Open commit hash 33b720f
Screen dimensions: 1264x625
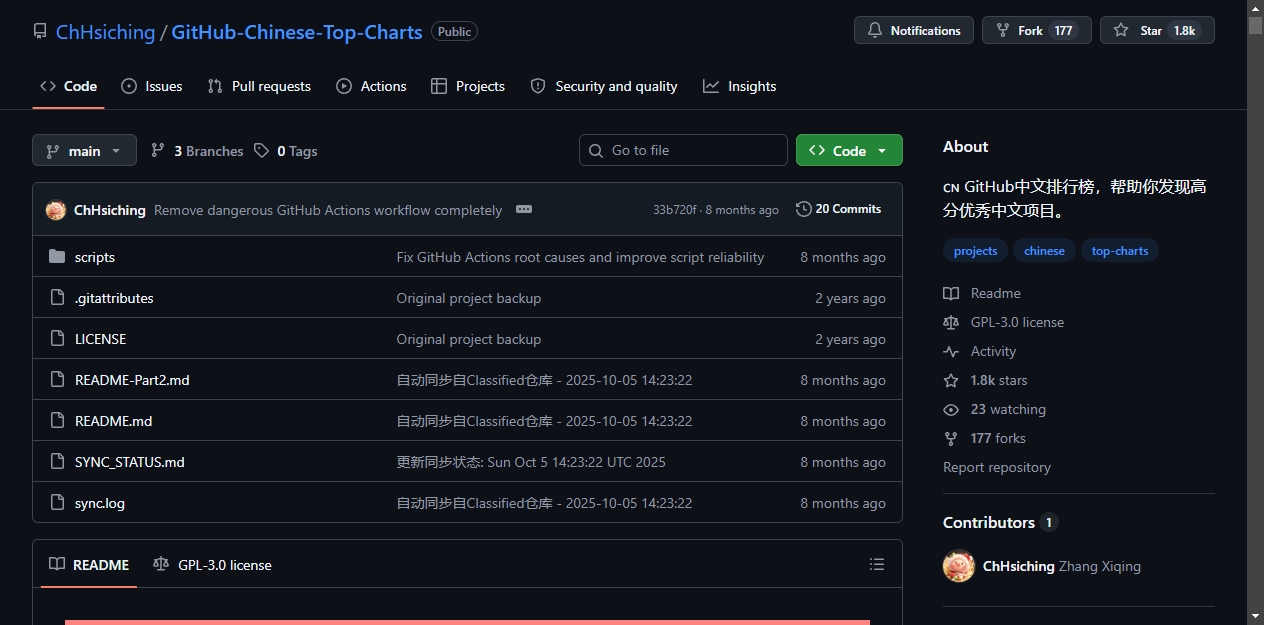tap(675, 210)
